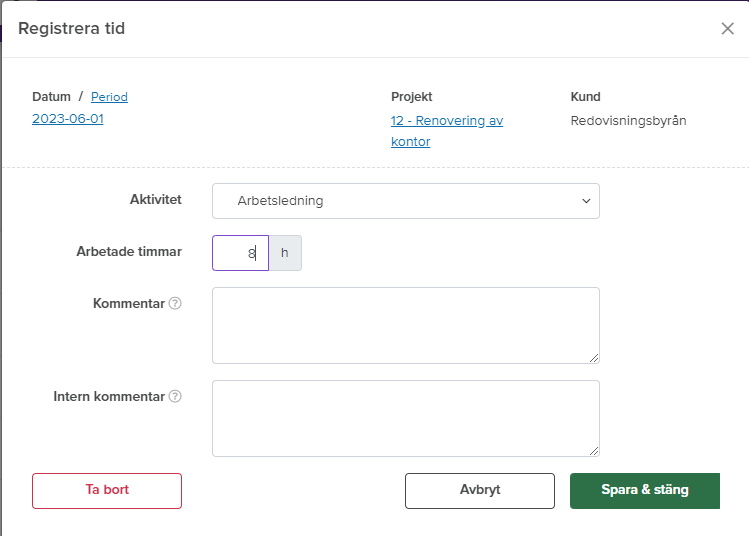Click into the Kommentar text area
The height and width of the screenshot is (536, 749).
click(x=406, y=325)
